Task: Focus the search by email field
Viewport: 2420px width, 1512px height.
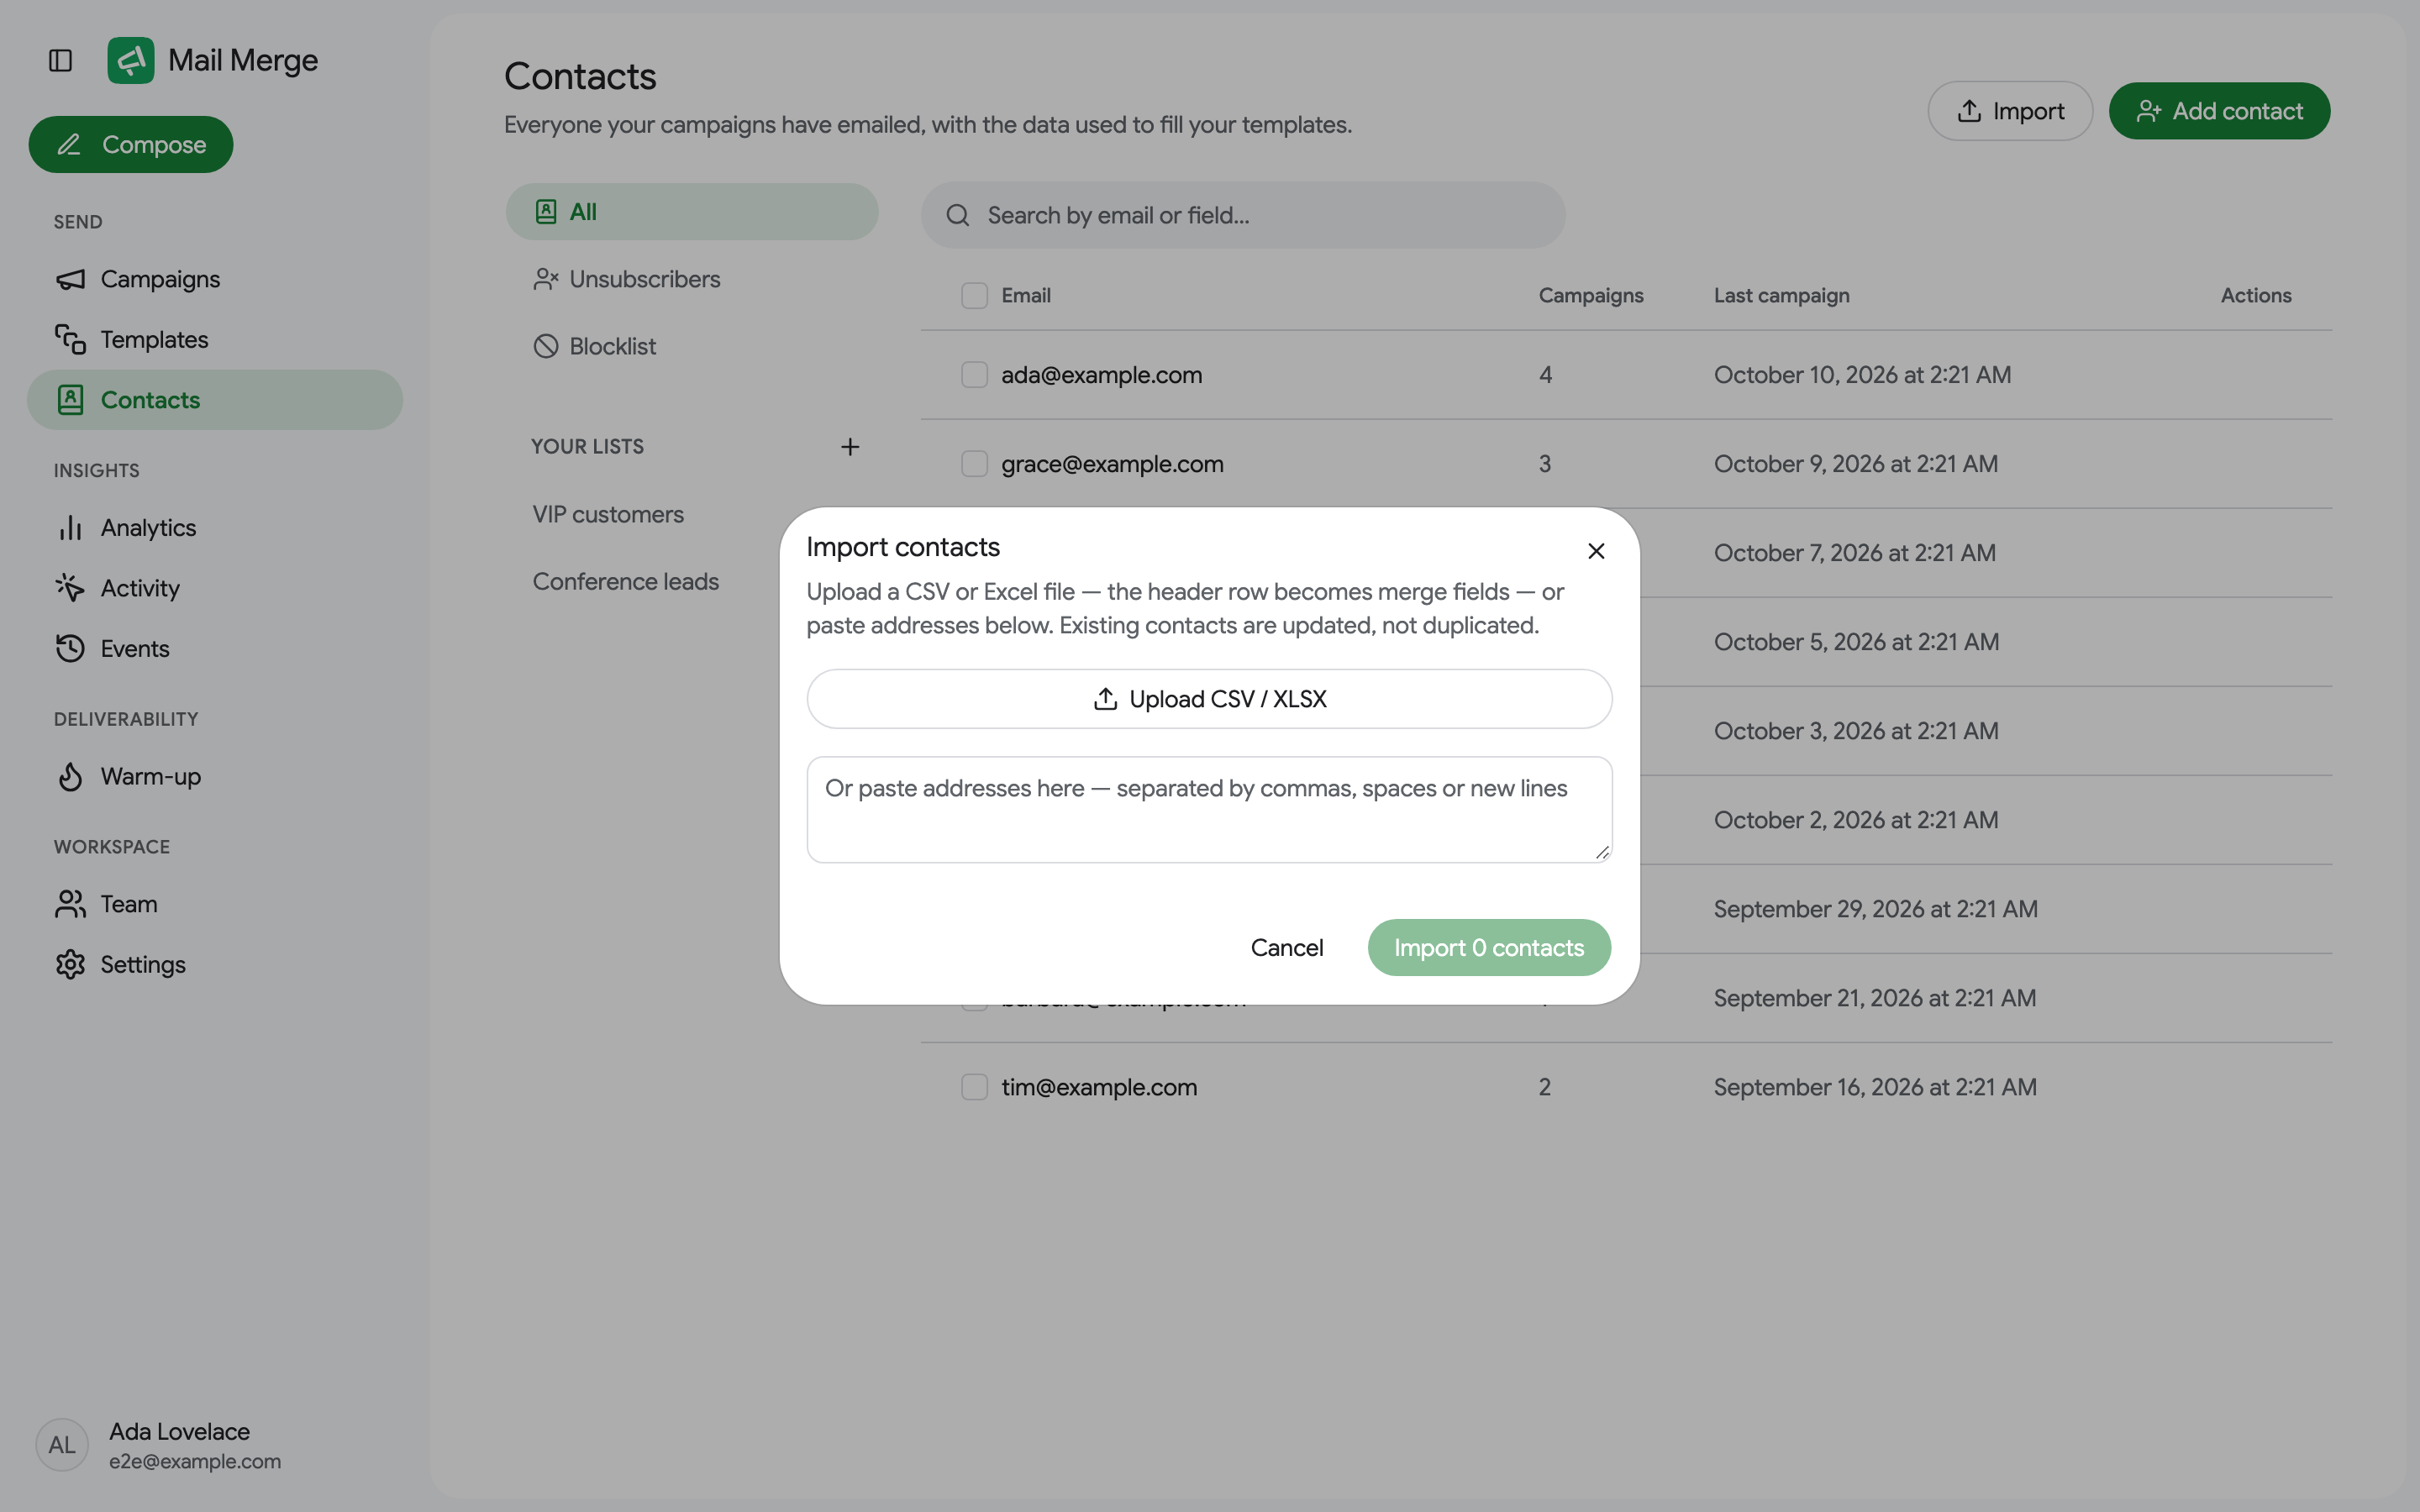Action: (x=1243, y=216)
